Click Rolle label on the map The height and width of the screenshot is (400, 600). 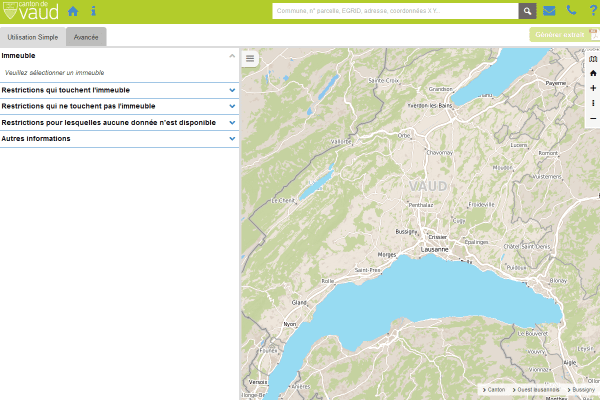point(328,281)
